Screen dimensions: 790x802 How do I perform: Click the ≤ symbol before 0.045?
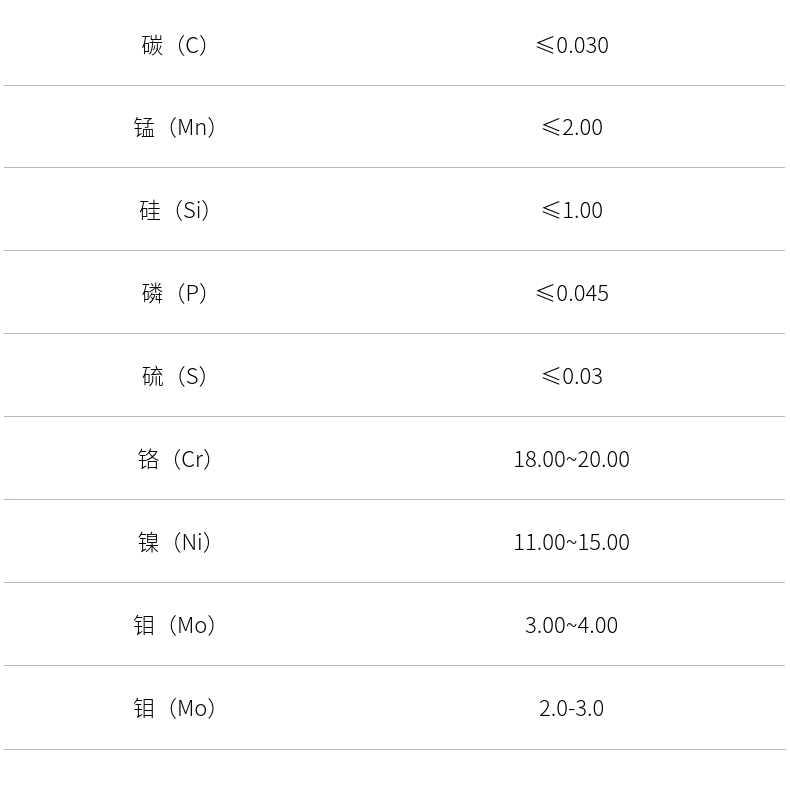(545, 293)
